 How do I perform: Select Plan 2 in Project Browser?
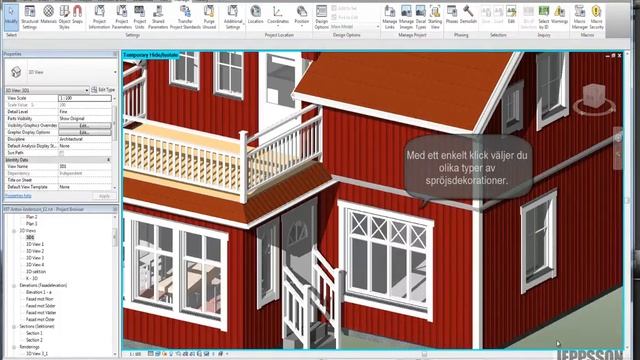pos(31,217)
